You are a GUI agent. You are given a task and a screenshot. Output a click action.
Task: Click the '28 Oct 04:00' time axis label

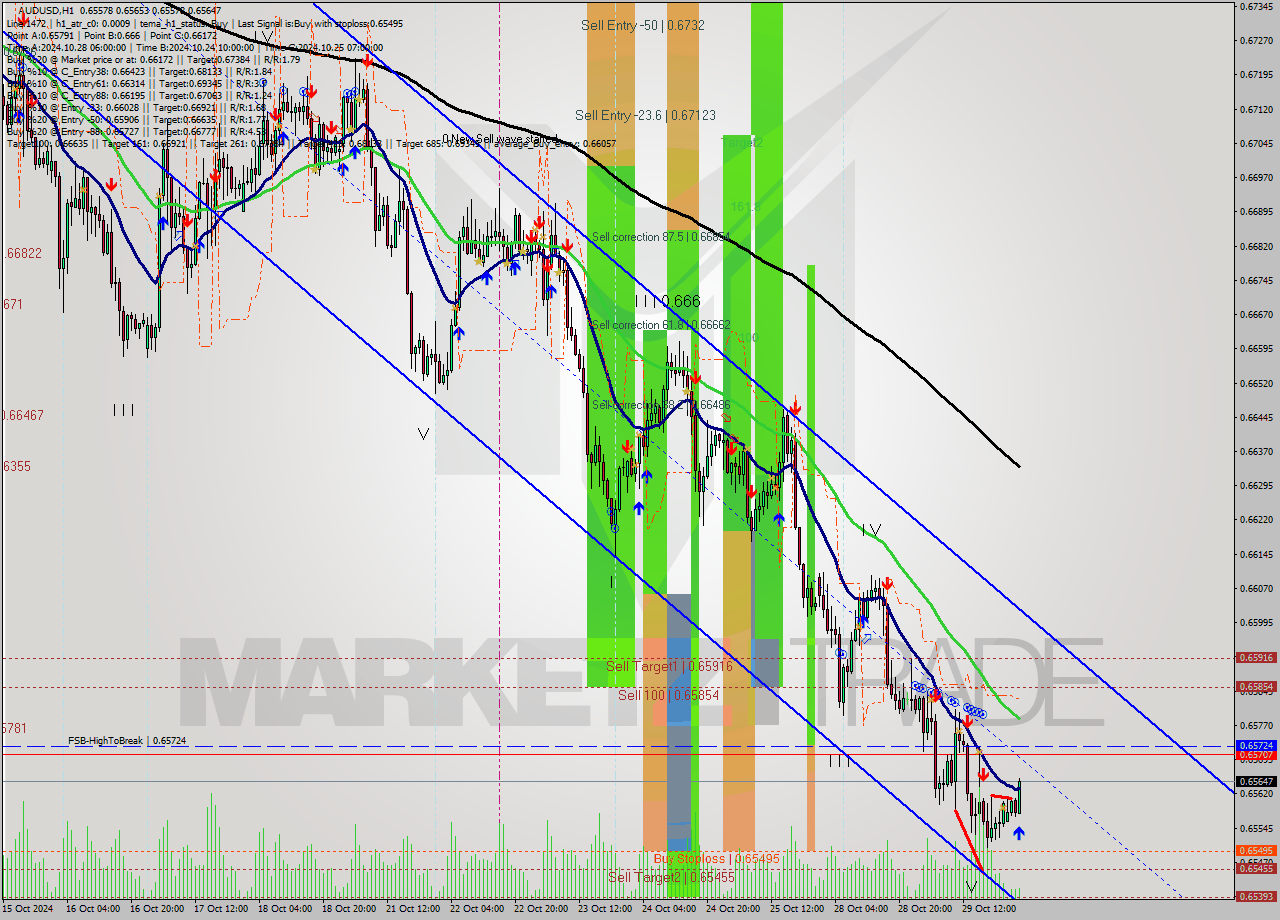point(861,909)
